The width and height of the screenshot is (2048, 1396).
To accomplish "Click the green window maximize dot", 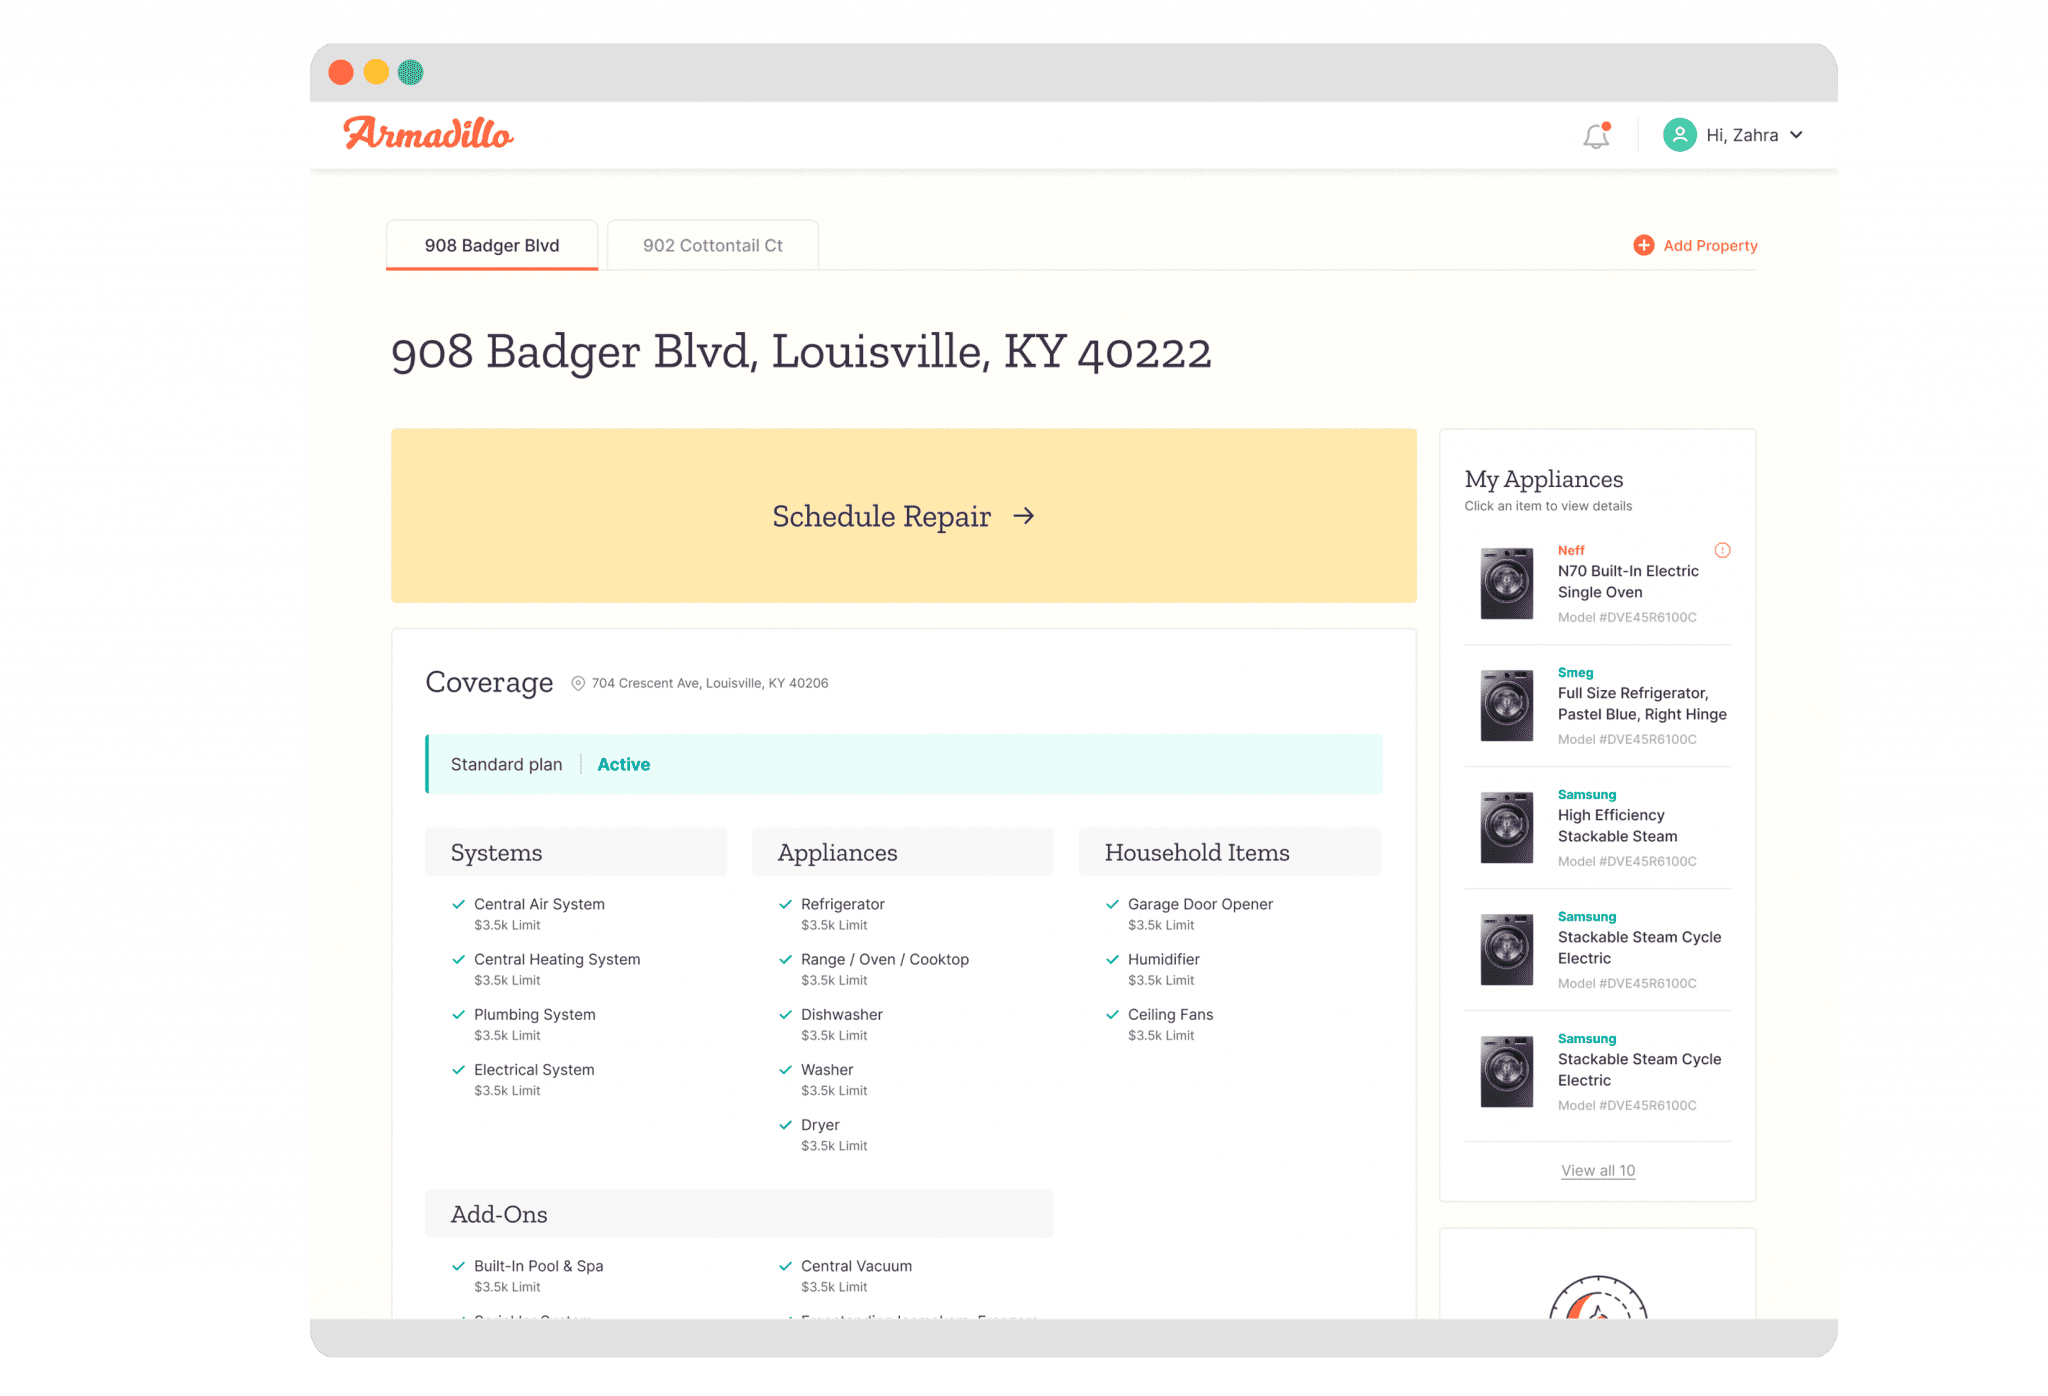I will coord(410,72).
